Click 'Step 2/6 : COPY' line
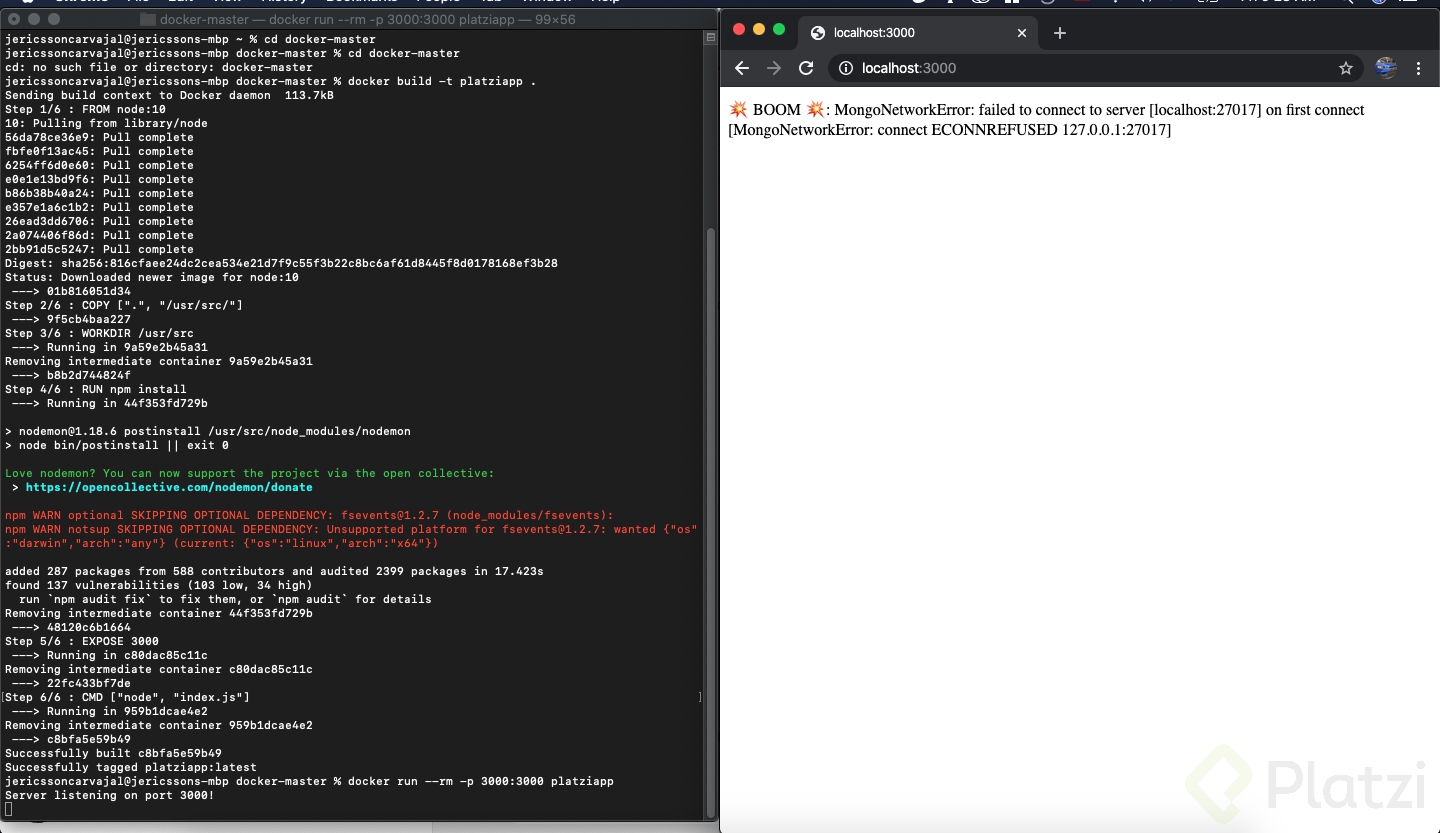 click(x=124, y=305)
